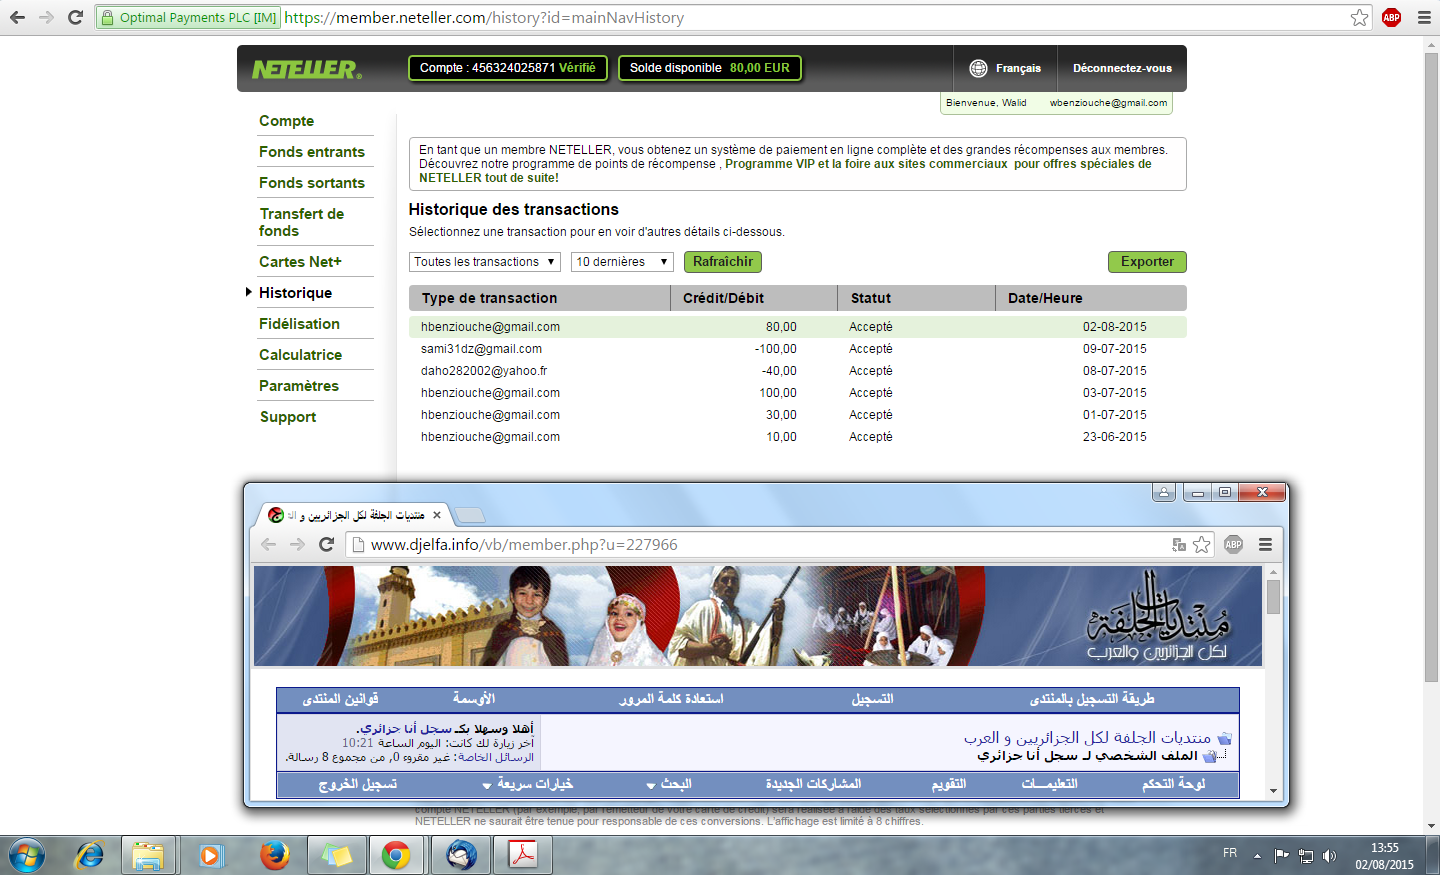Screen dimensions: 1440x875
Task: Reload the djelfa.info page in small window
Action: (x=326, y=544)
